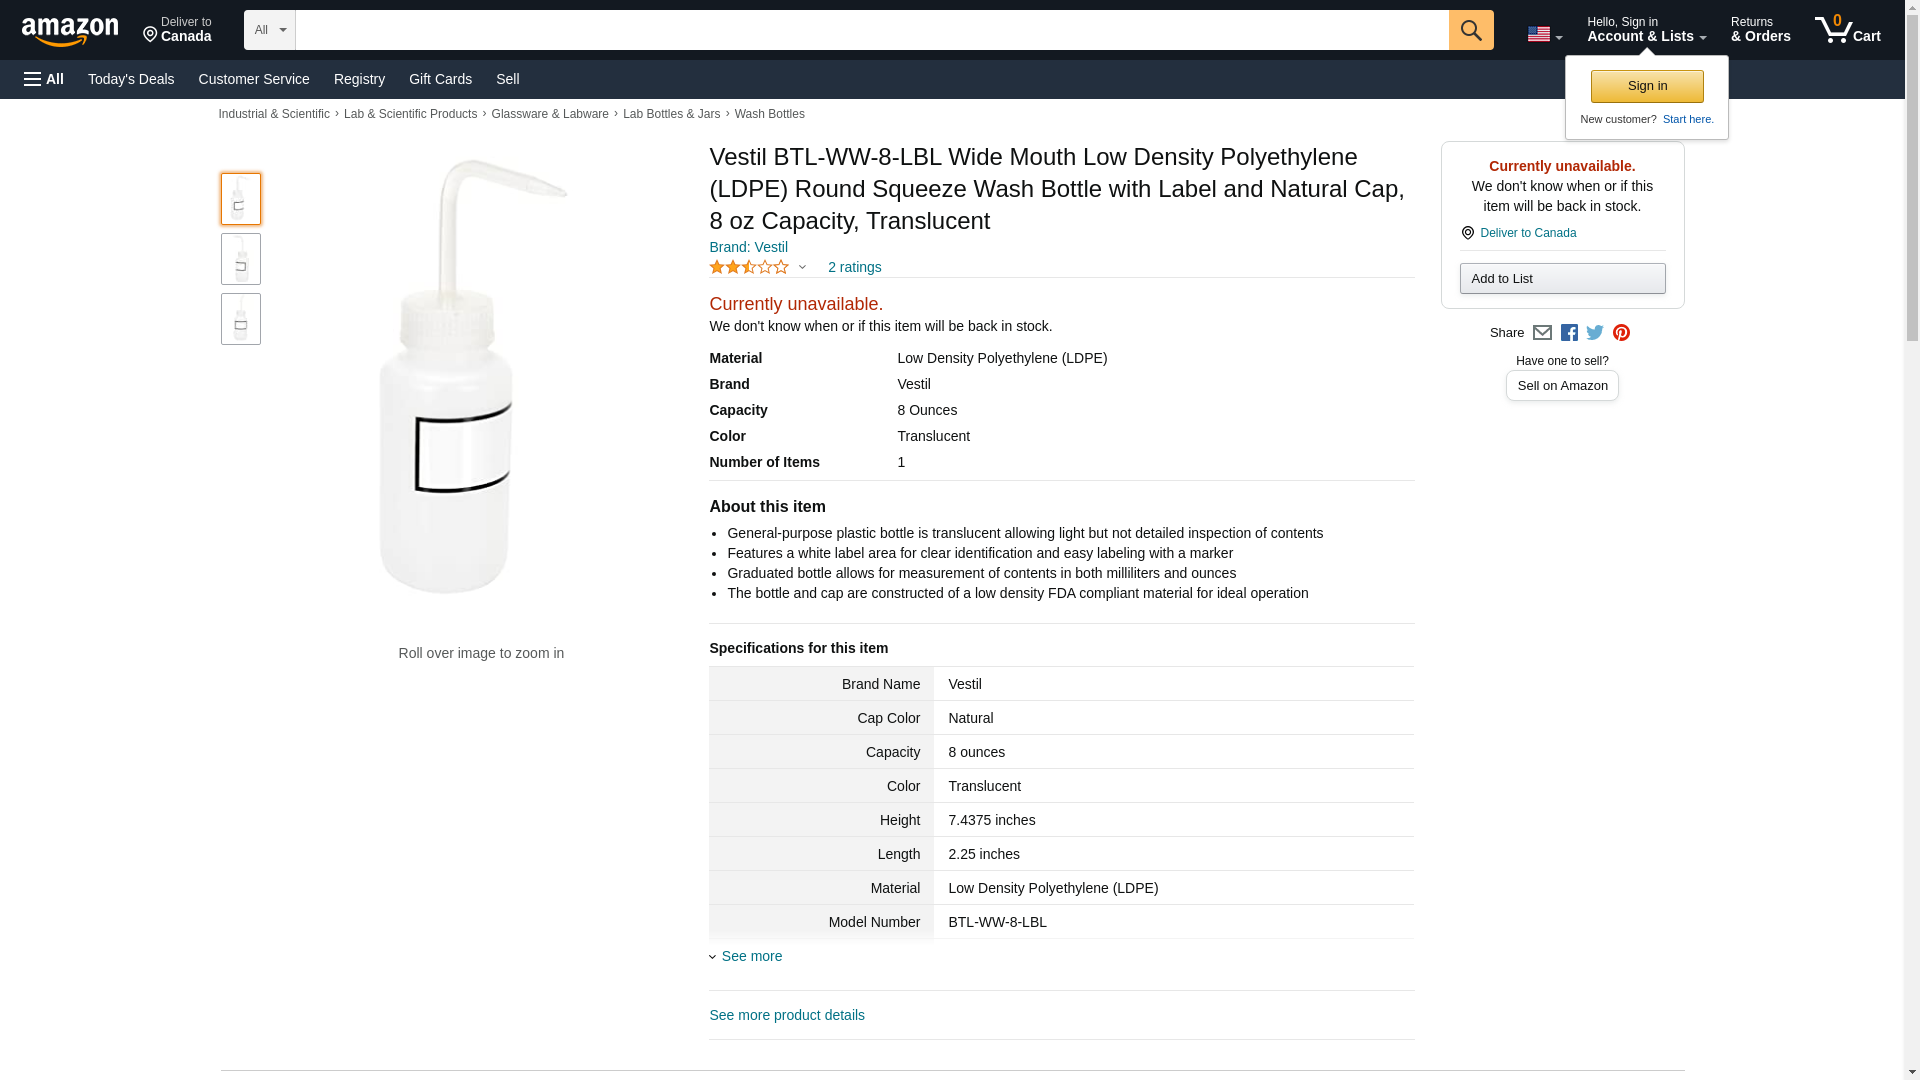Share via email envelope icon
Viewport: 1920px width, 1080px height.
pos(1542,333)
